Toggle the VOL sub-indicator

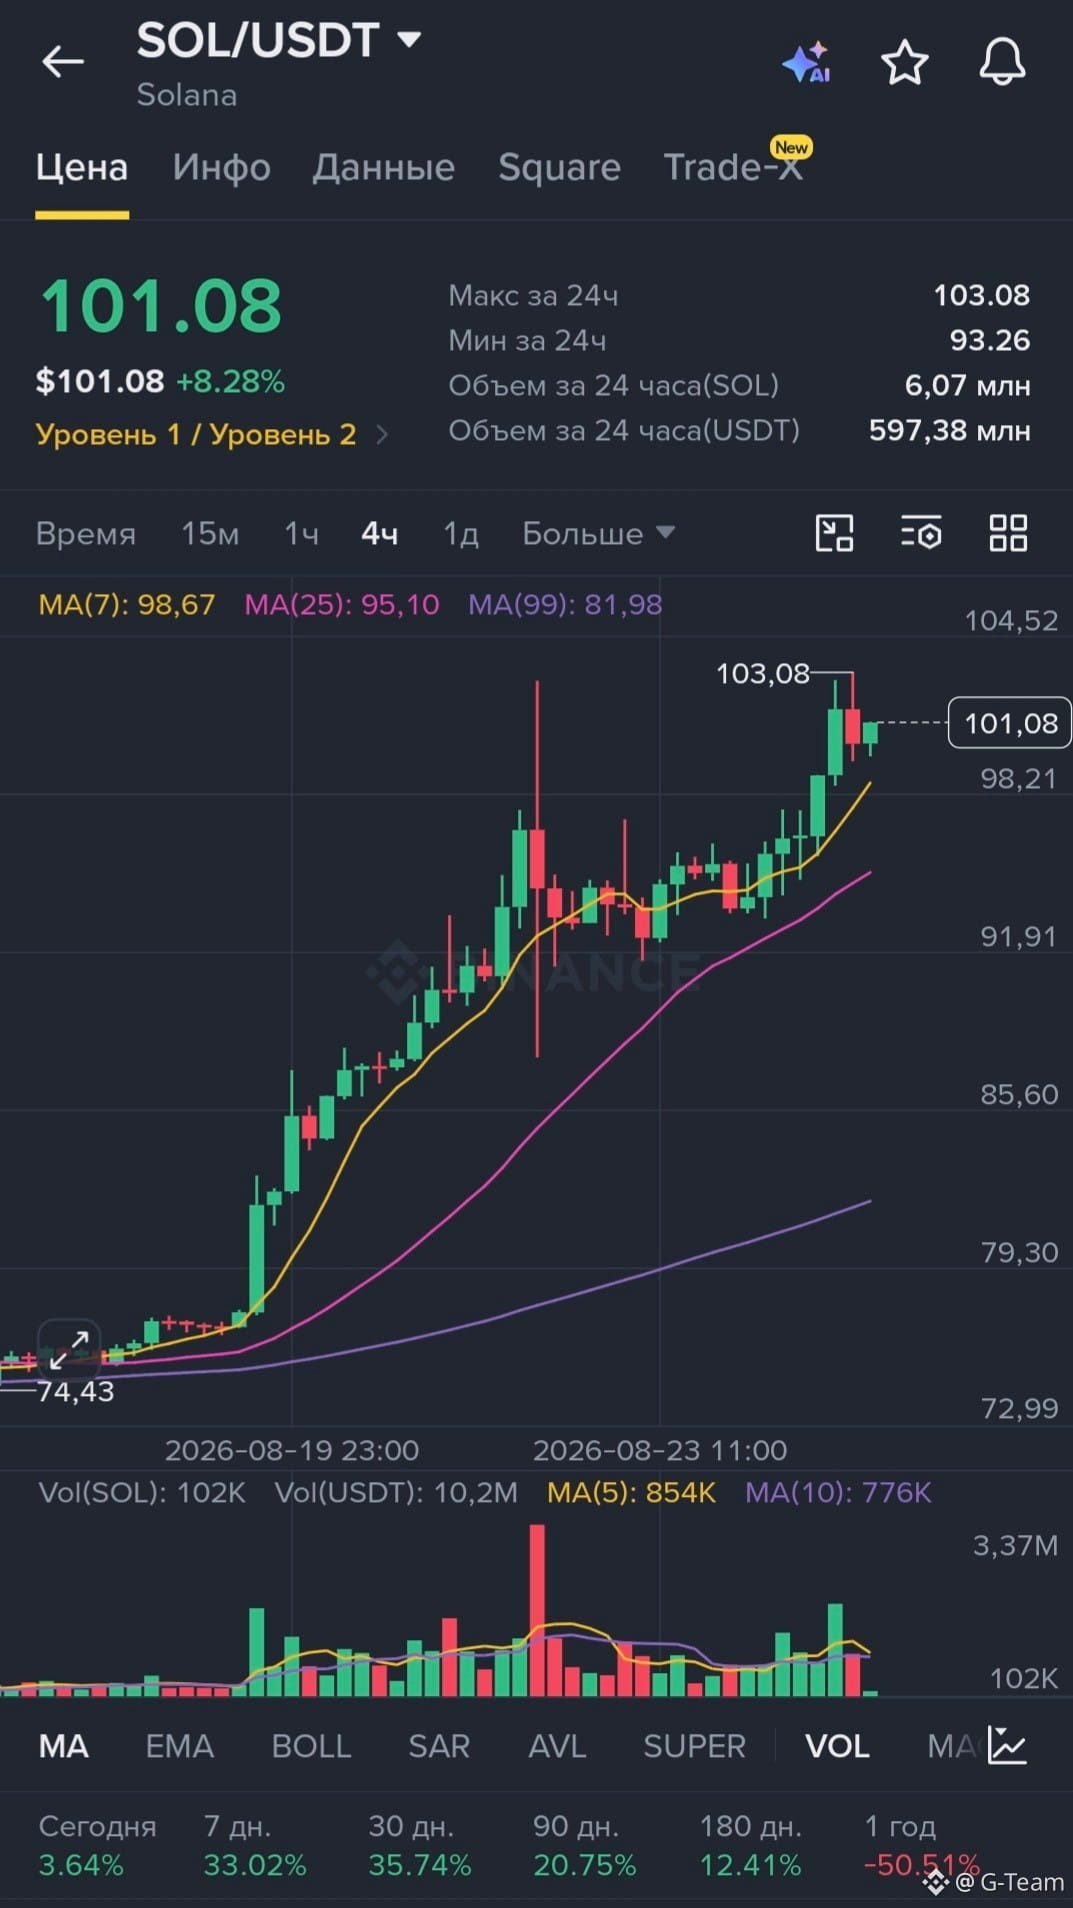pyautogui.click(x=837, y=1746)
